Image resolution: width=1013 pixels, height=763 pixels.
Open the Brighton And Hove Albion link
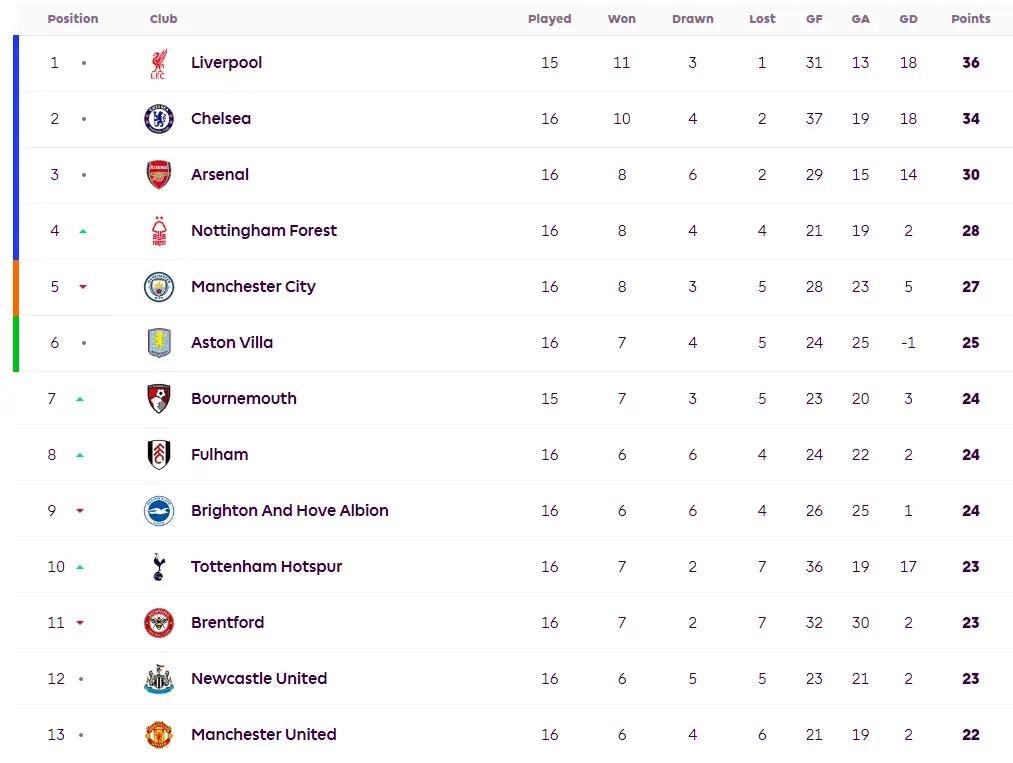click(289, 510)
